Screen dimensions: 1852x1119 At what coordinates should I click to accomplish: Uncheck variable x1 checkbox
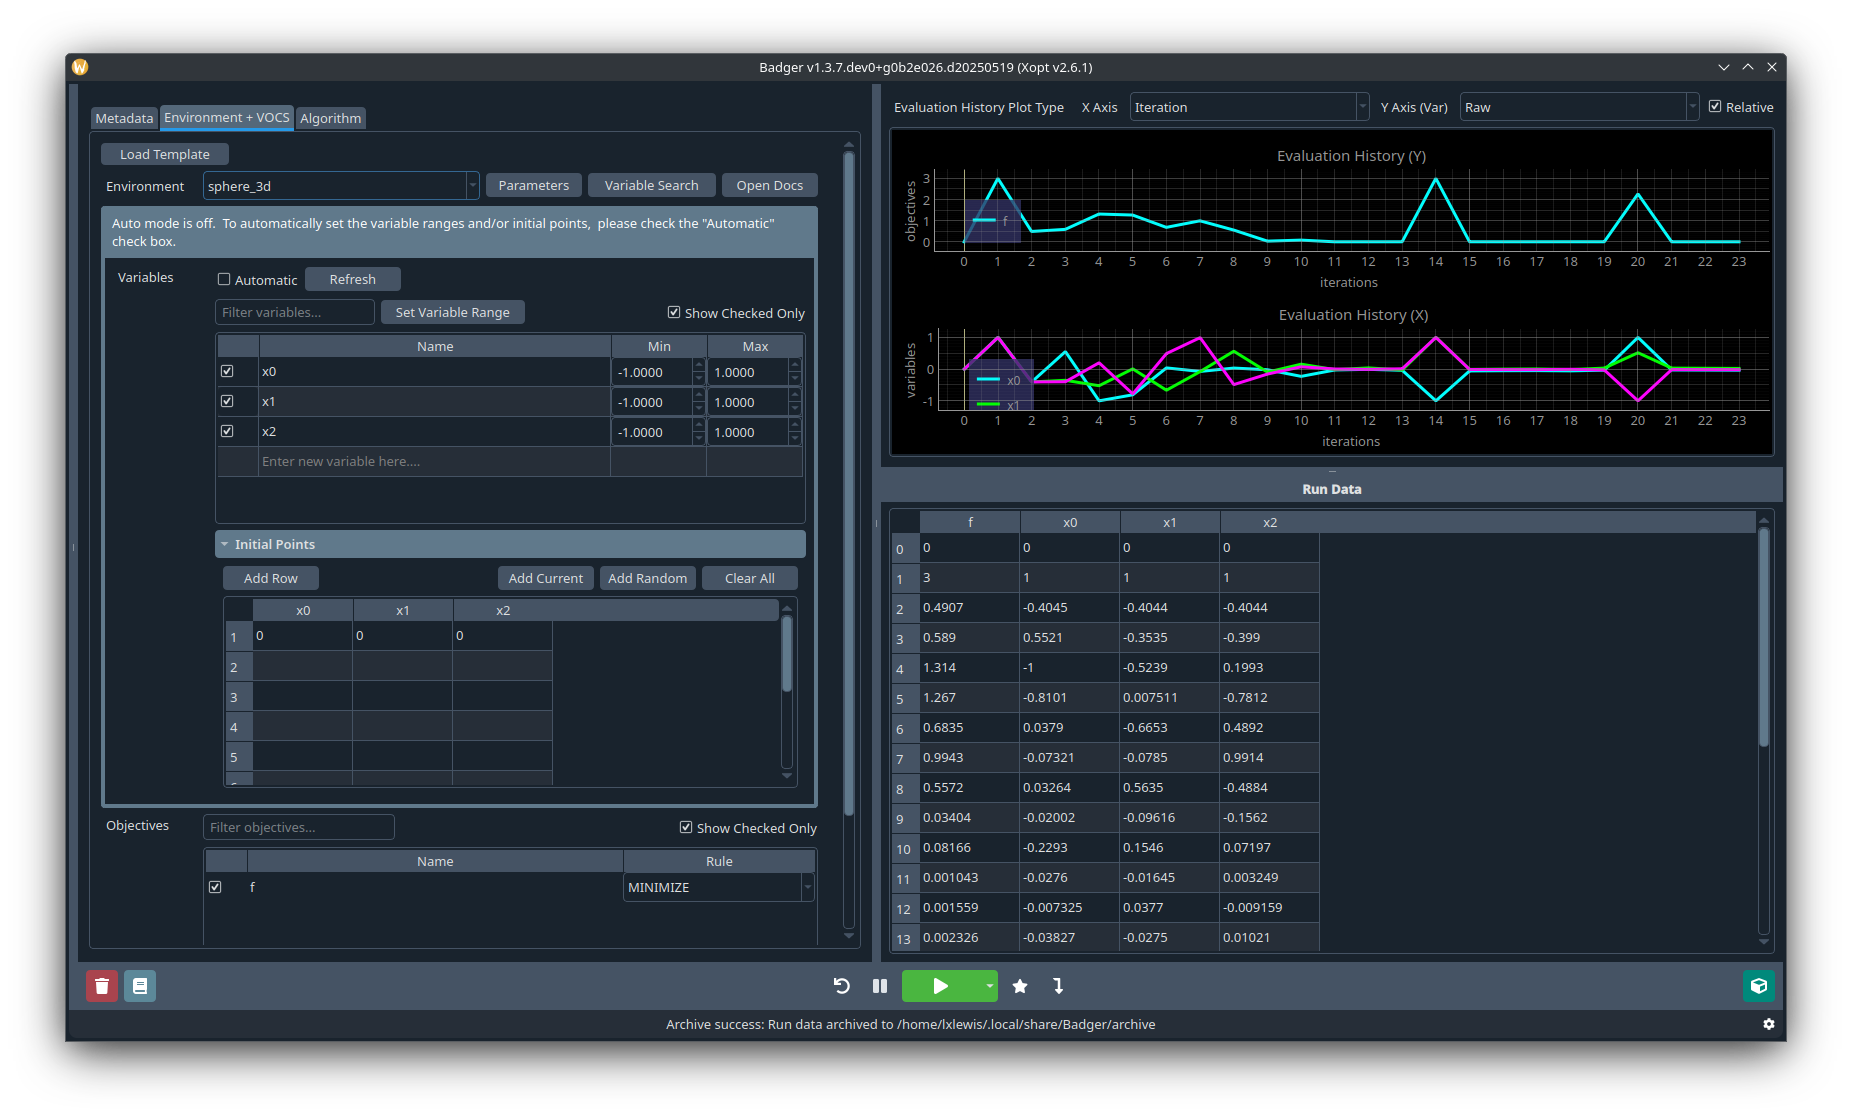pyautogui.click(x=227, y=401)
